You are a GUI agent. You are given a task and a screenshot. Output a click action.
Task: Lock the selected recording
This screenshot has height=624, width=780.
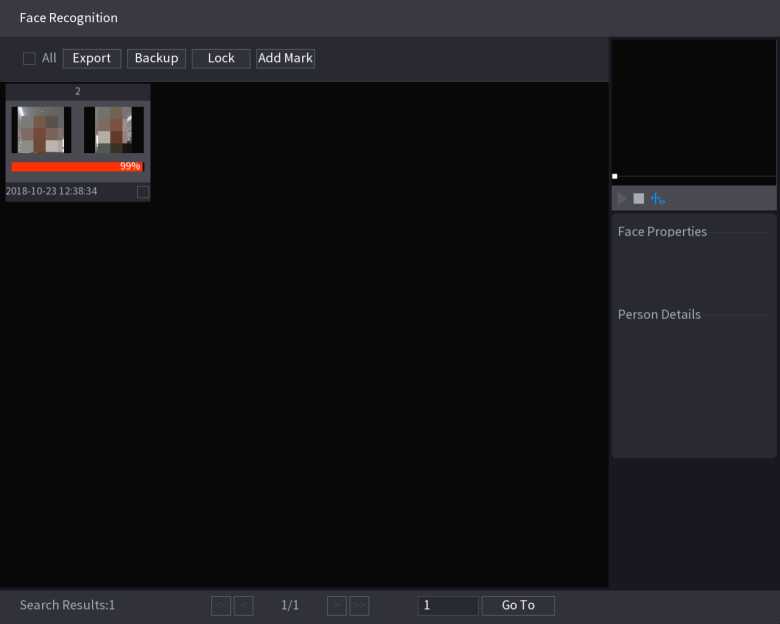[221, 58]
